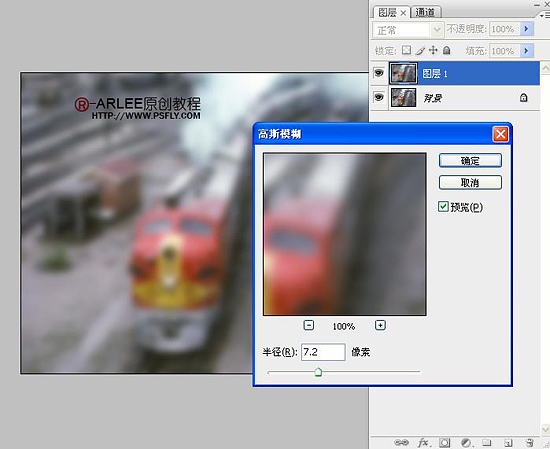Click the lock all padlock icon
Image resolution: width=550 pixels, height=449 pixels.
(x=446, y=50)
